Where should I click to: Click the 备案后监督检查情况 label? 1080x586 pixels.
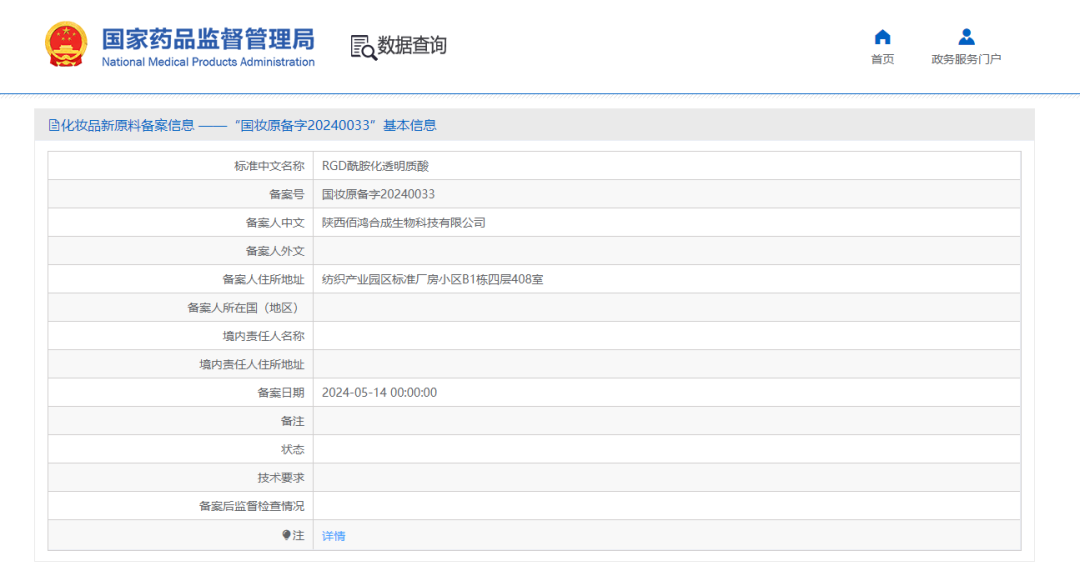(251, 506)
